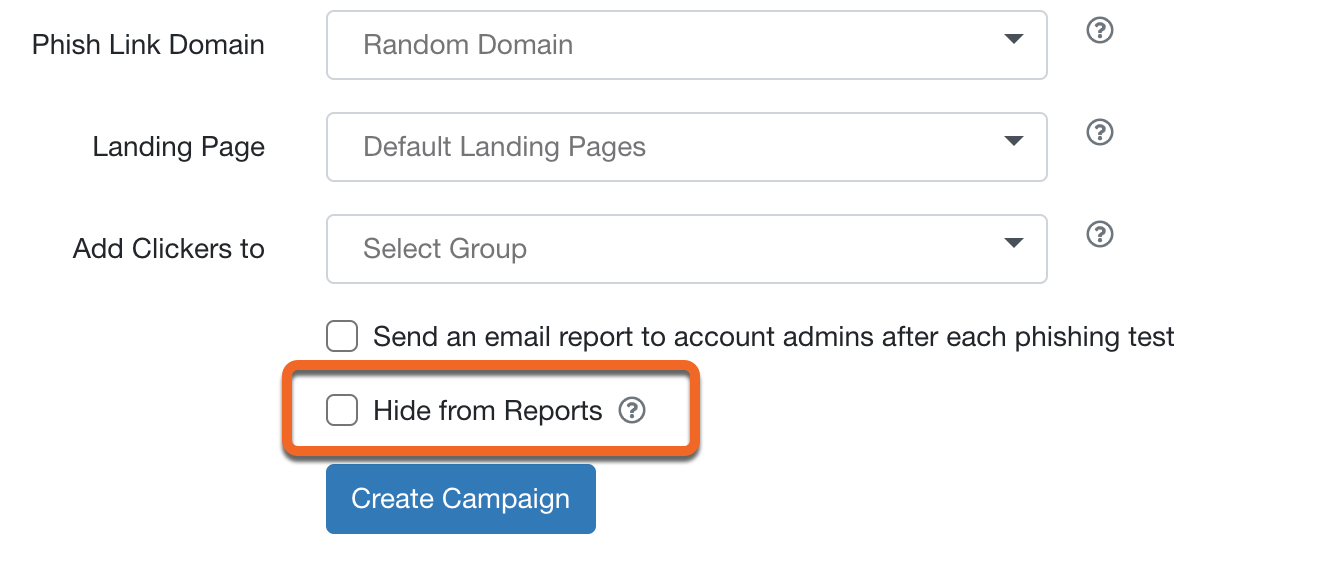Expand the Landing Page dropdown
The image size is (1328, 562).
686,147
